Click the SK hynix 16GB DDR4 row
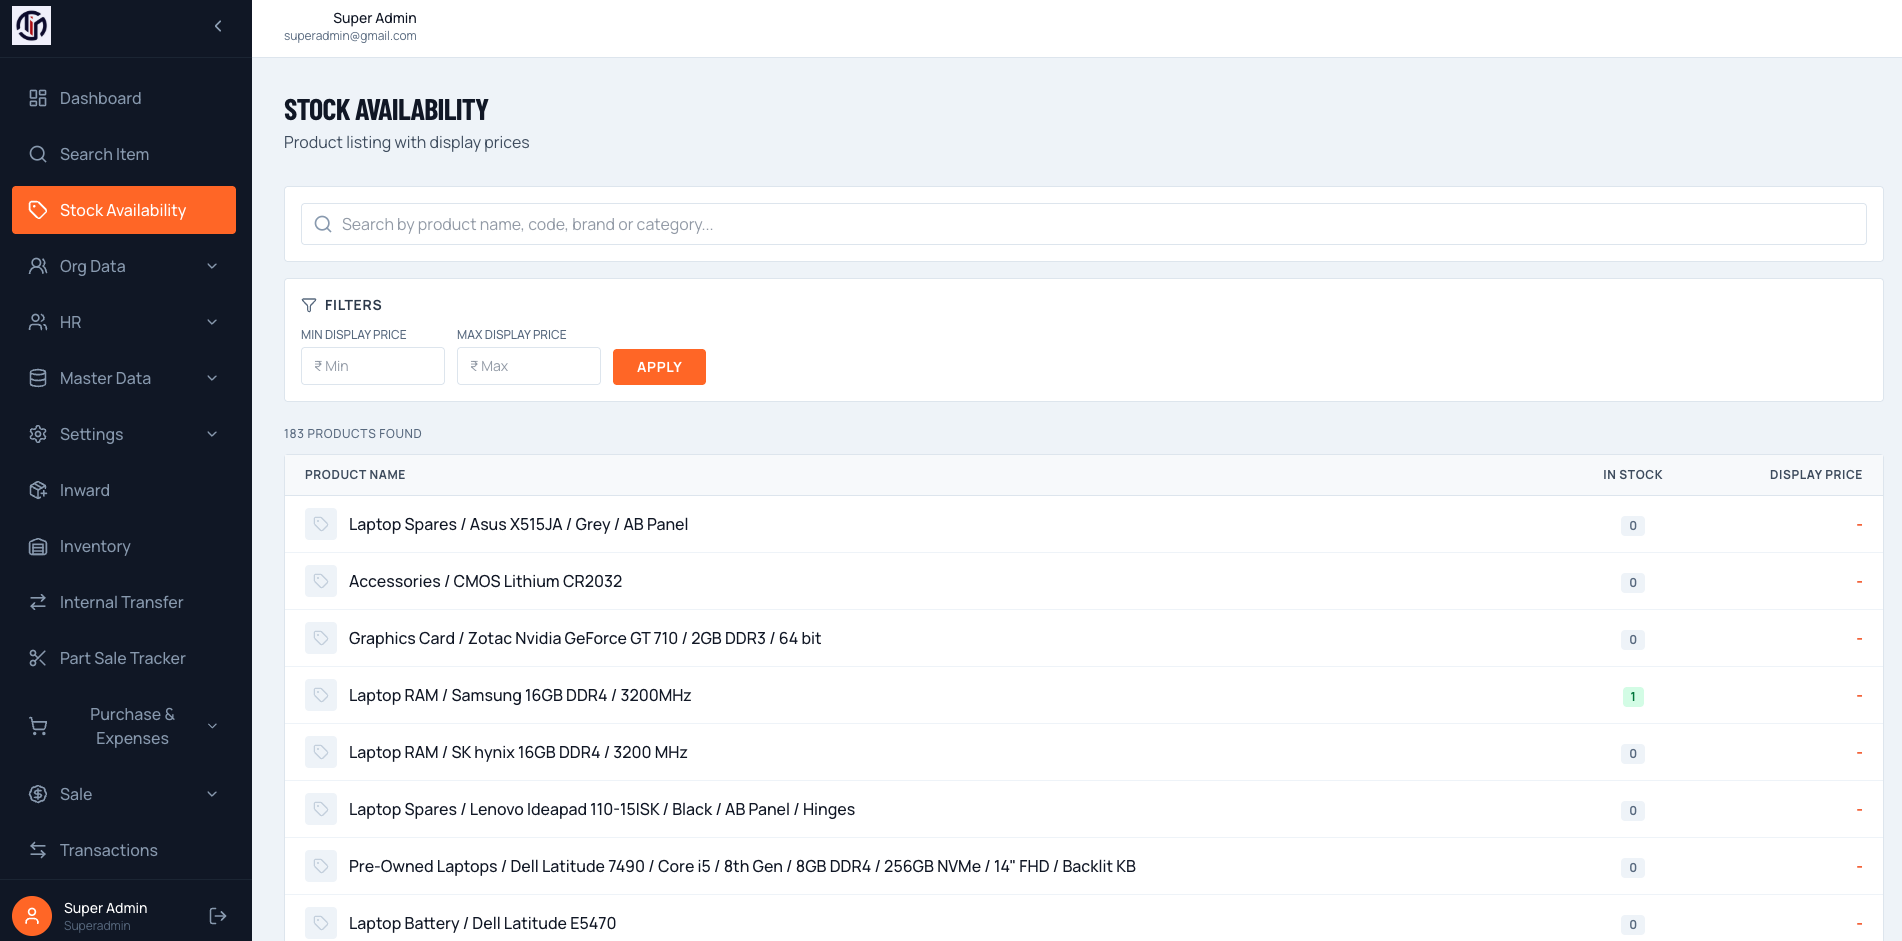The image size is (1902, 941). (1083, 752)
